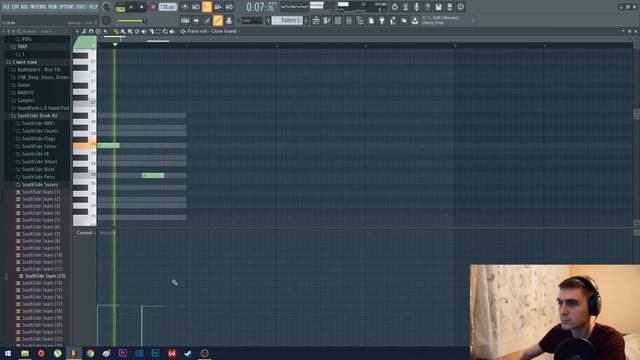Viewport: 640px width, 360px height.
Task: Click the one-click audio recording microphone icon
Action: tap(416, 7)
